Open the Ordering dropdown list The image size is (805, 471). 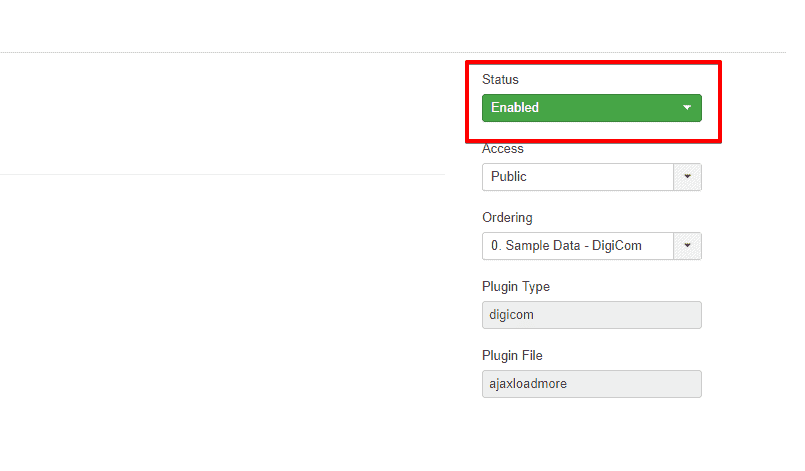tap(579, 246)
